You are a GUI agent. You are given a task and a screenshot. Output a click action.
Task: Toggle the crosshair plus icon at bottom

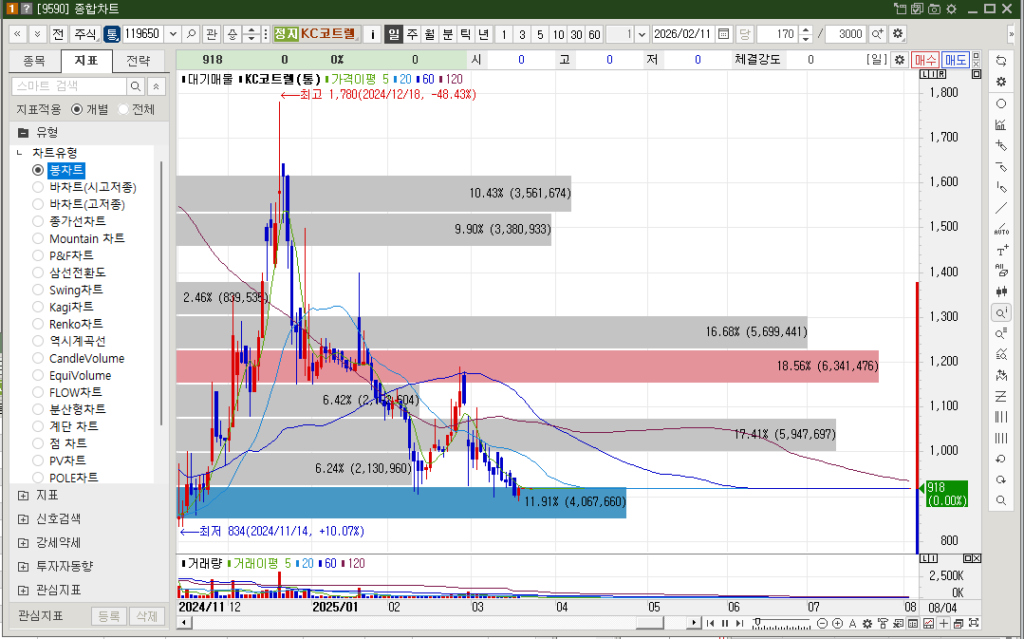[x=944, y=623]
